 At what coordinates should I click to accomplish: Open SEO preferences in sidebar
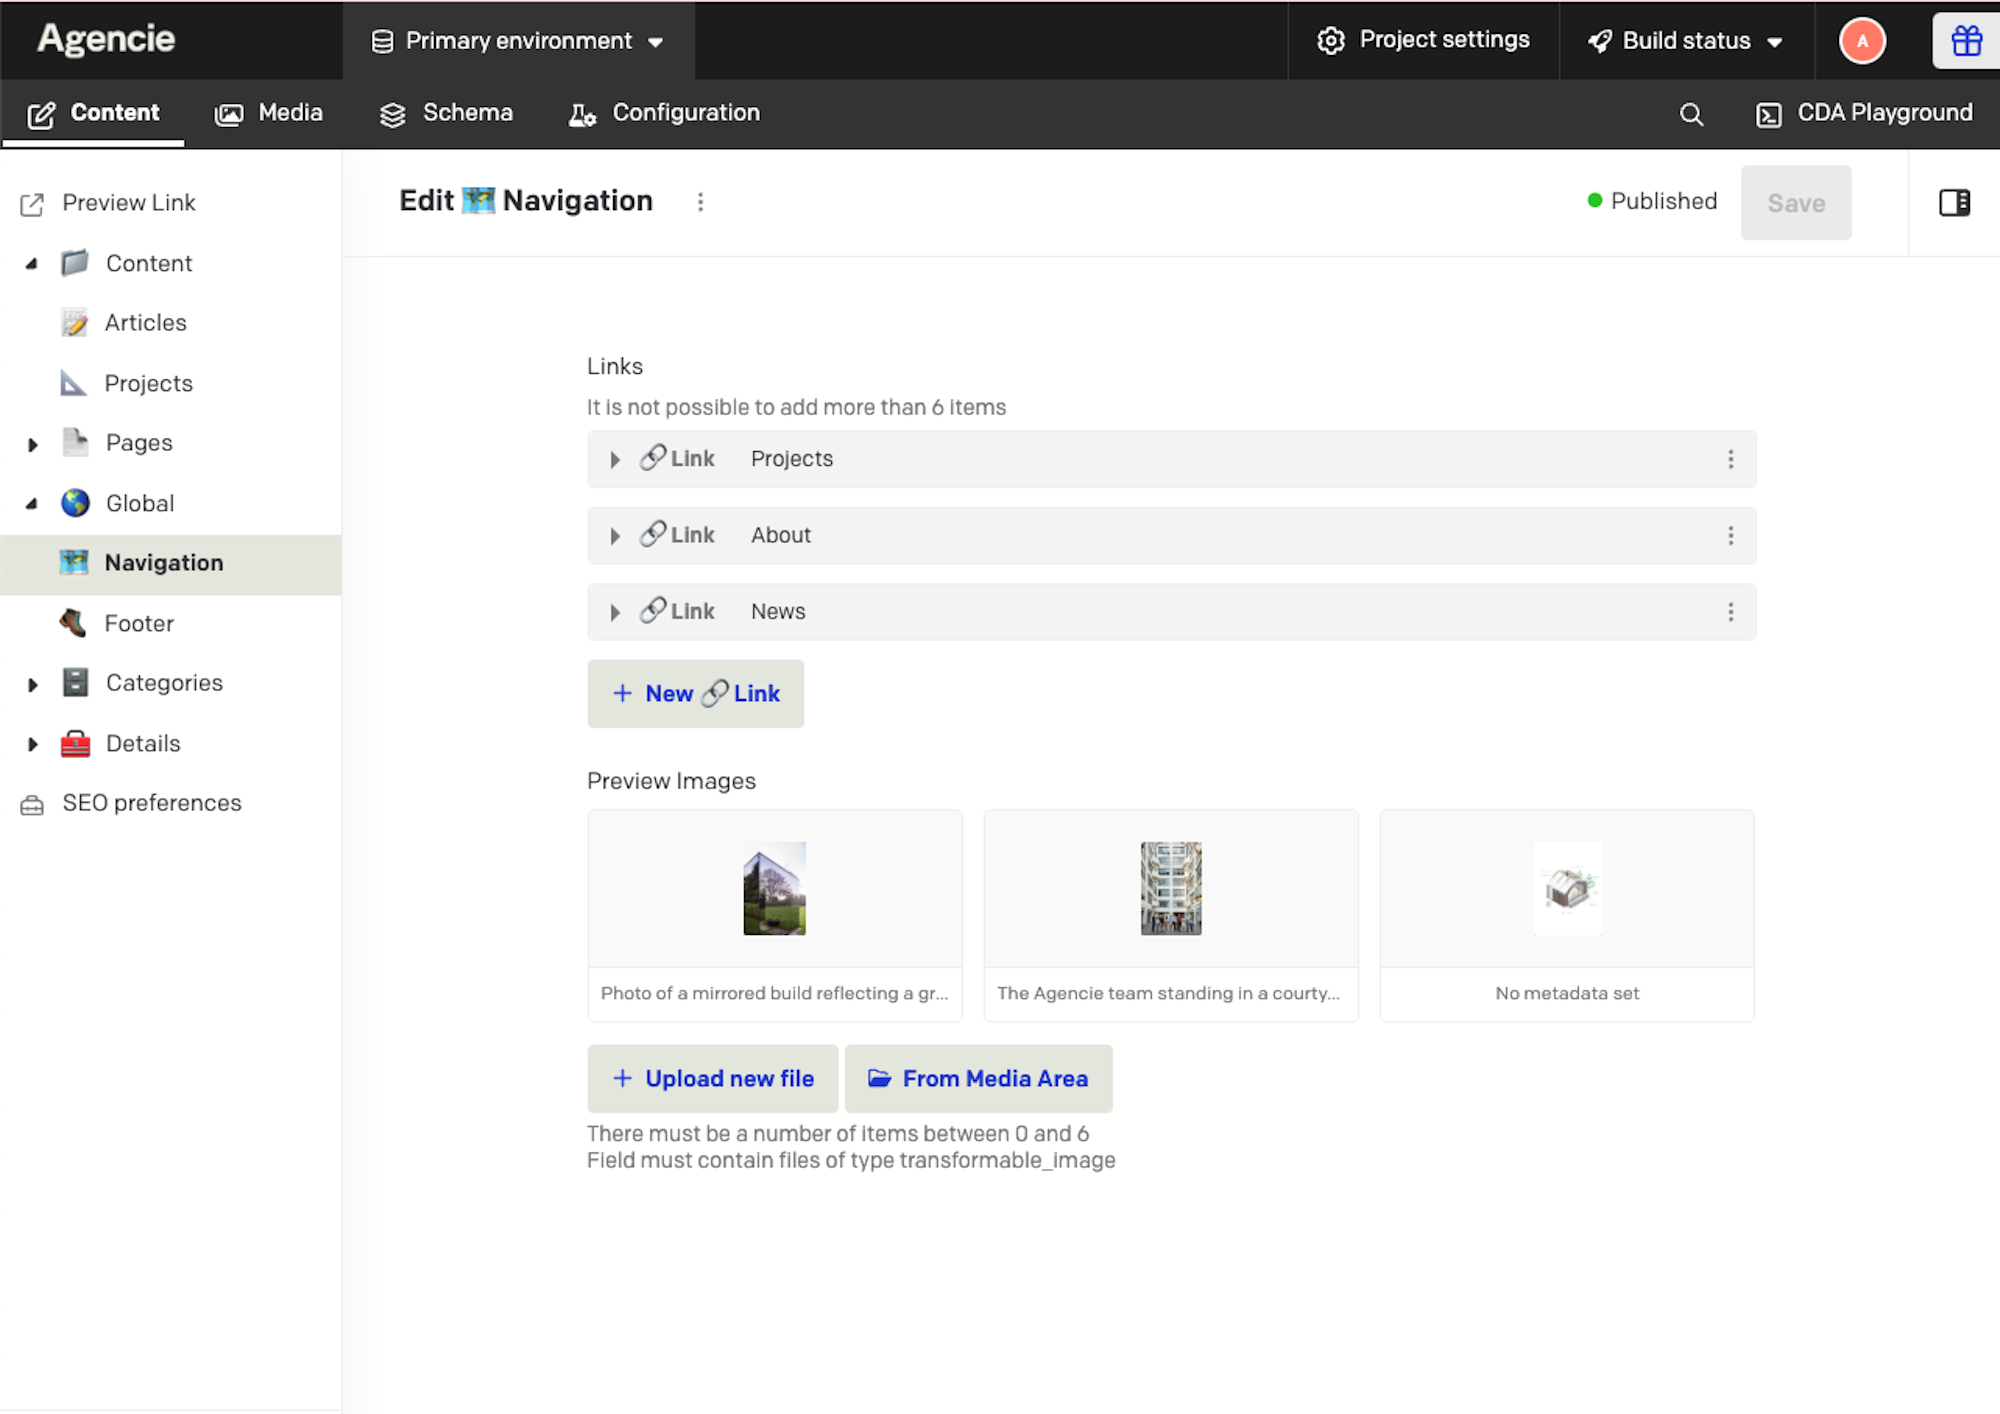tap(152, 803)
